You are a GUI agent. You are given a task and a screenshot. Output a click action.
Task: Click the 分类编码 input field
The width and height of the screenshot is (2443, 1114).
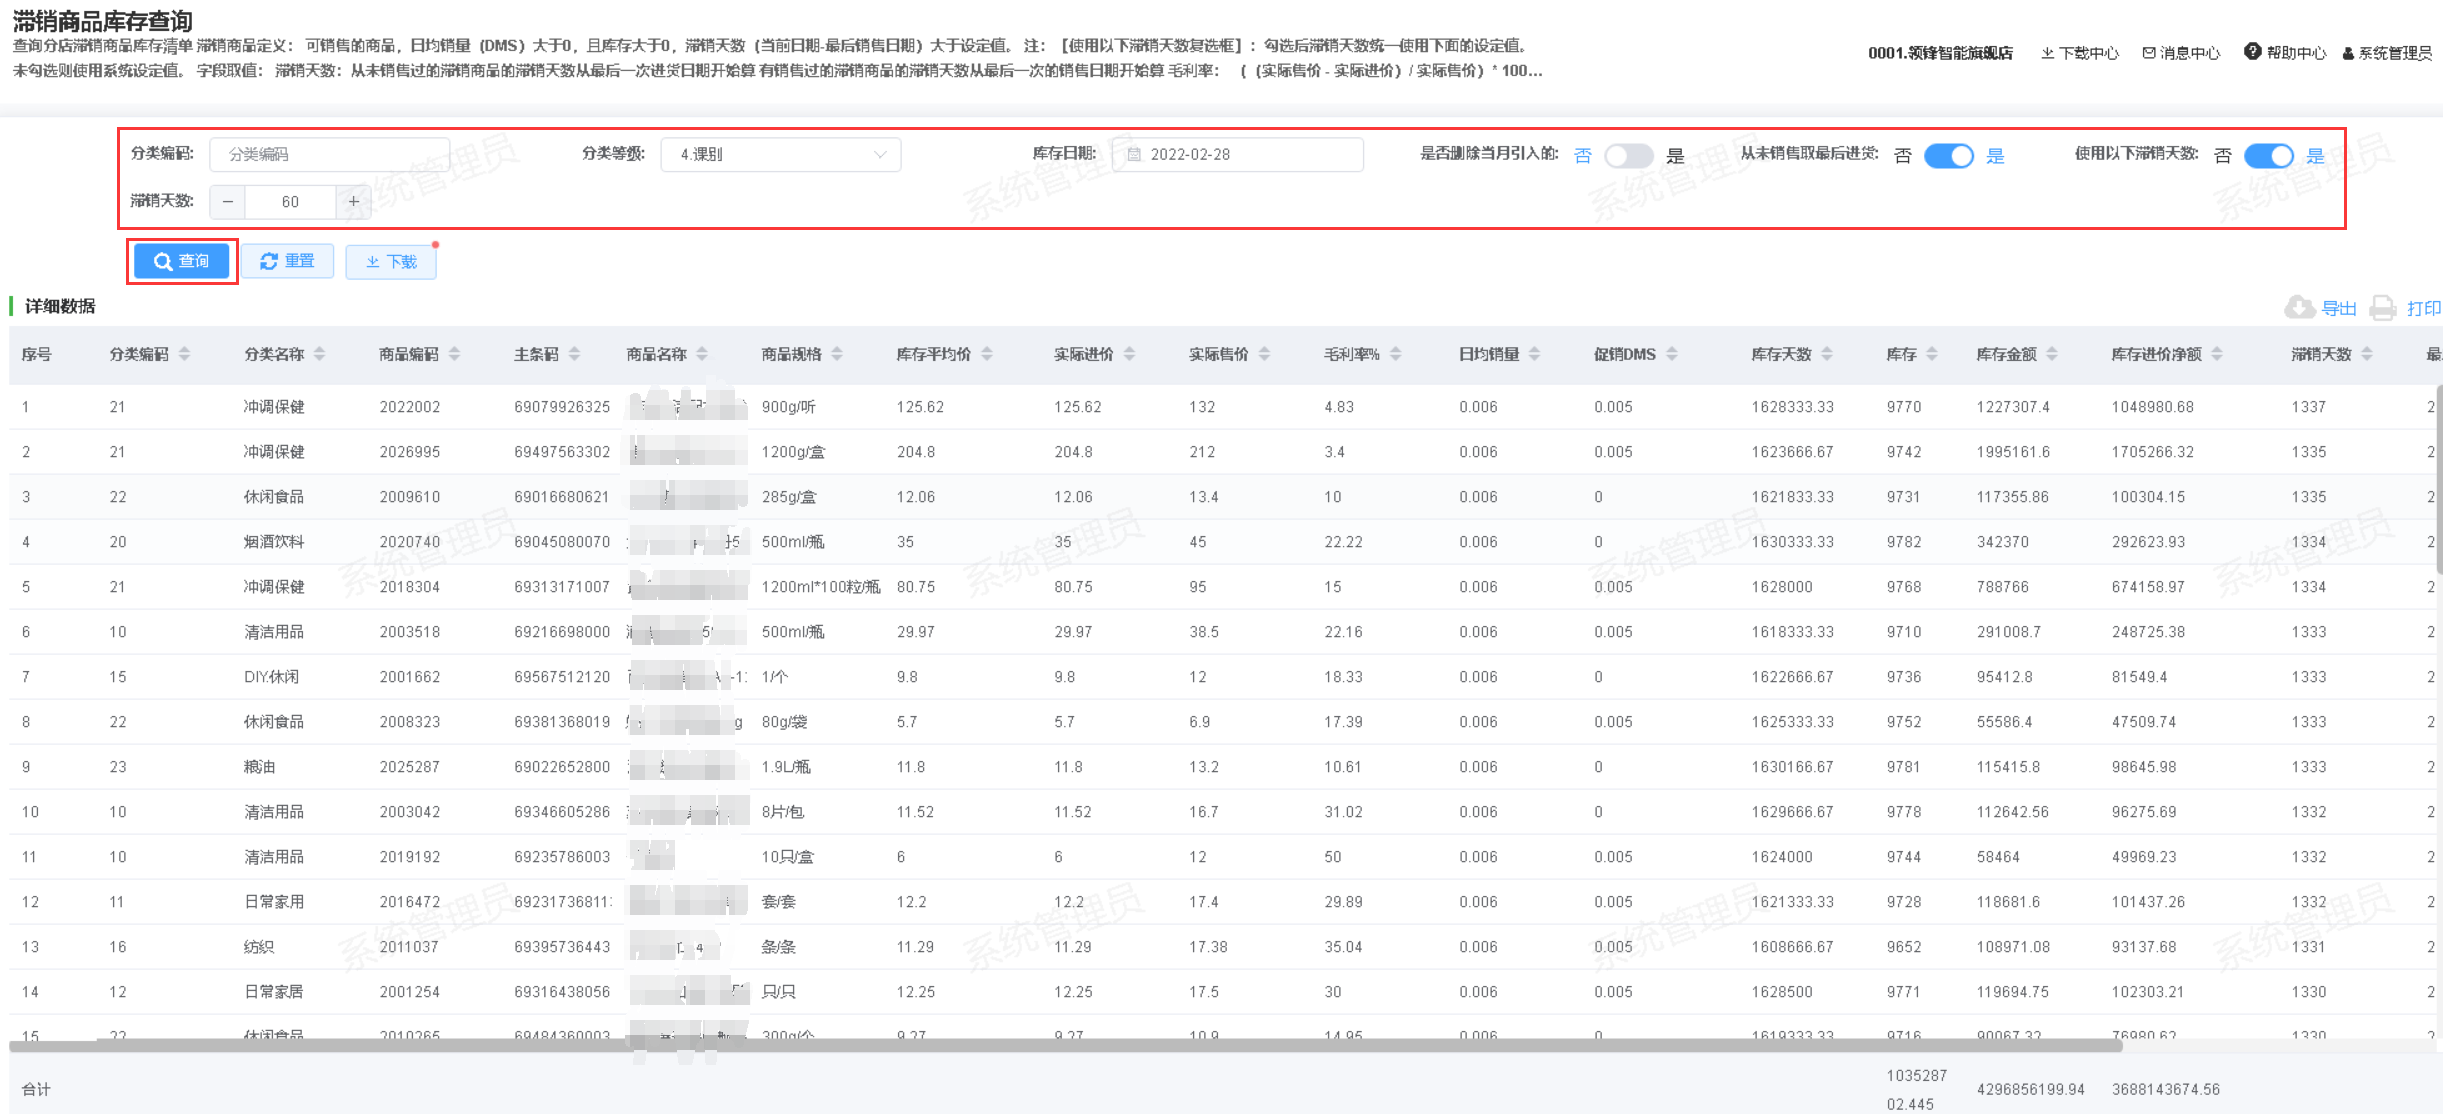329,154
